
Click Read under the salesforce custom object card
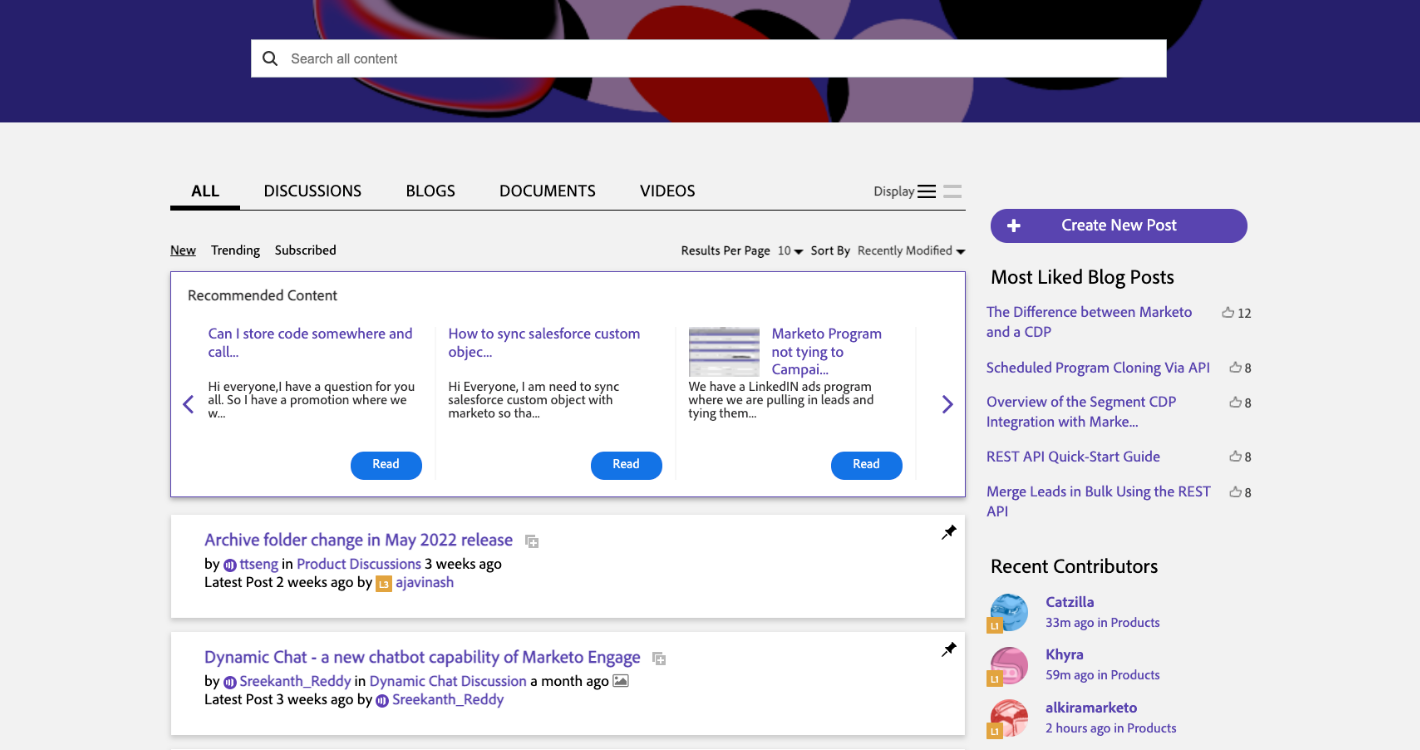626,465
